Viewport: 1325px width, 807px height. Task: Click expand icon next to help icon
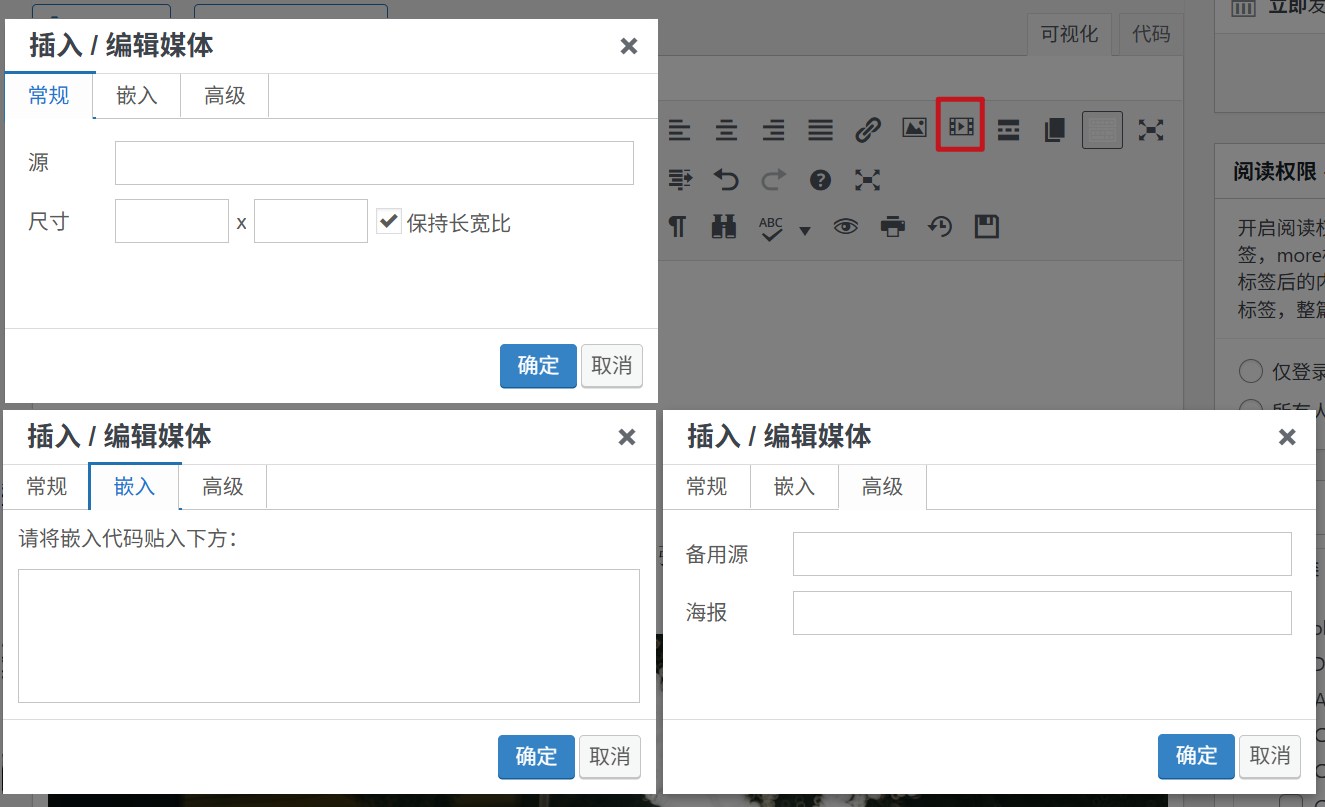(x=867, y=180)
